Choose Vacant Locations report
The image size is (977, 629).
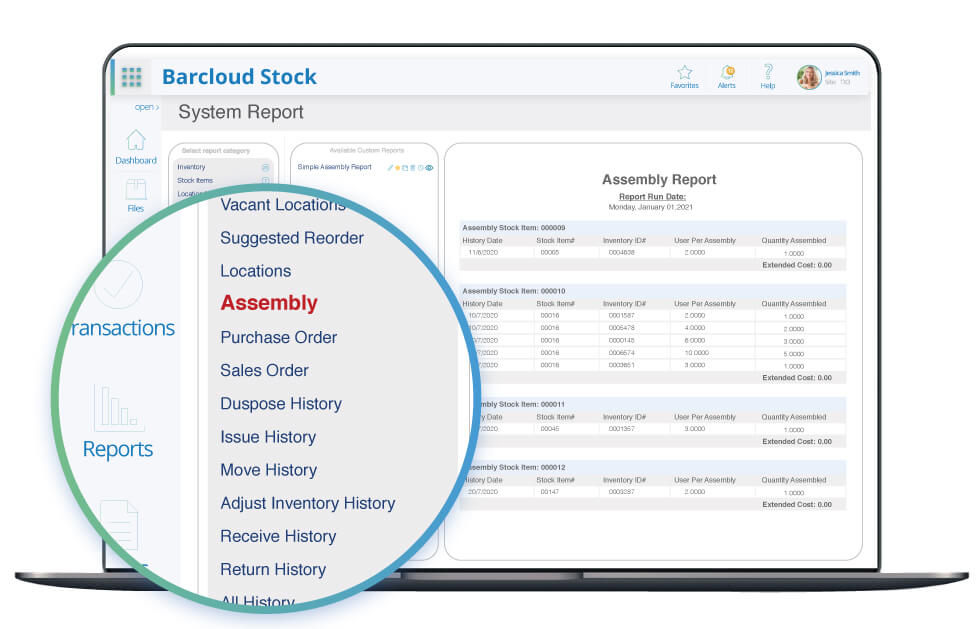[283, 205]
